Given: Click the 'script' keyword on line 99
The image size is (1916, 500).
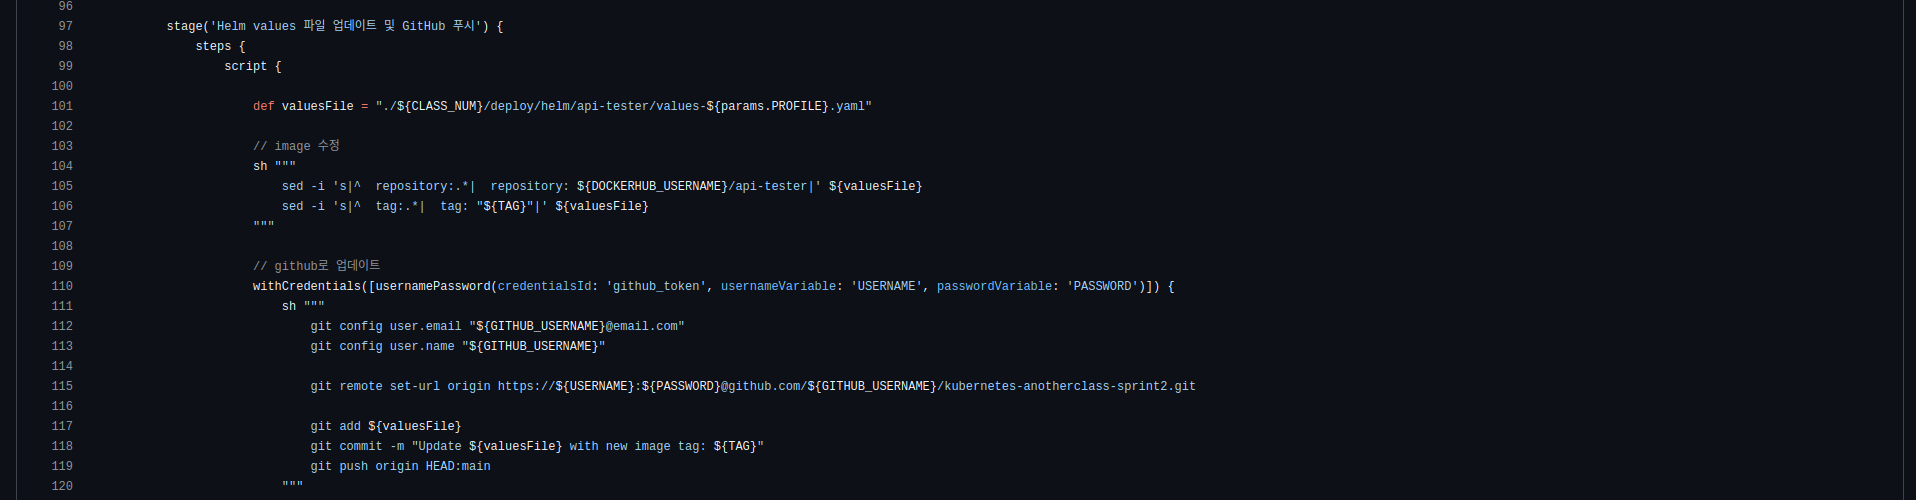Looking at the screenshot, I should [245, 66].
